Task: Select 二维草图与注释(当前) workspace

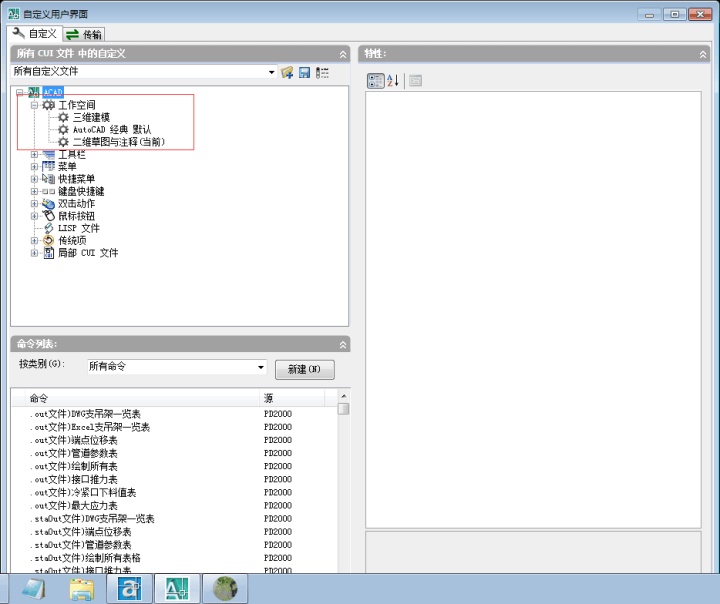Action: [x=119, y=142]
